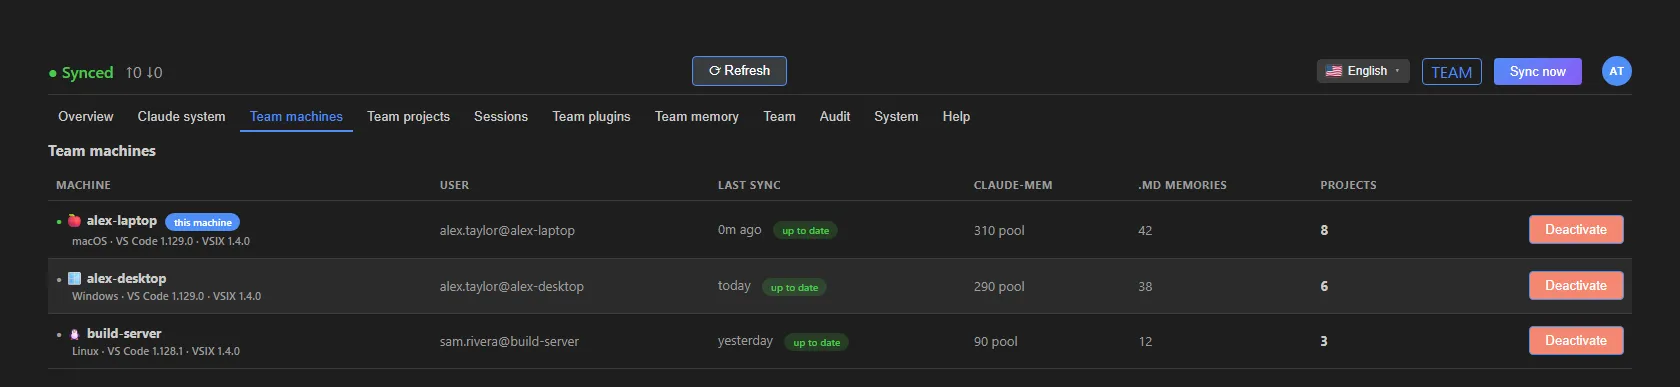Go to the Sessions tab
The image size is (1680, 387).
(501, 116)
